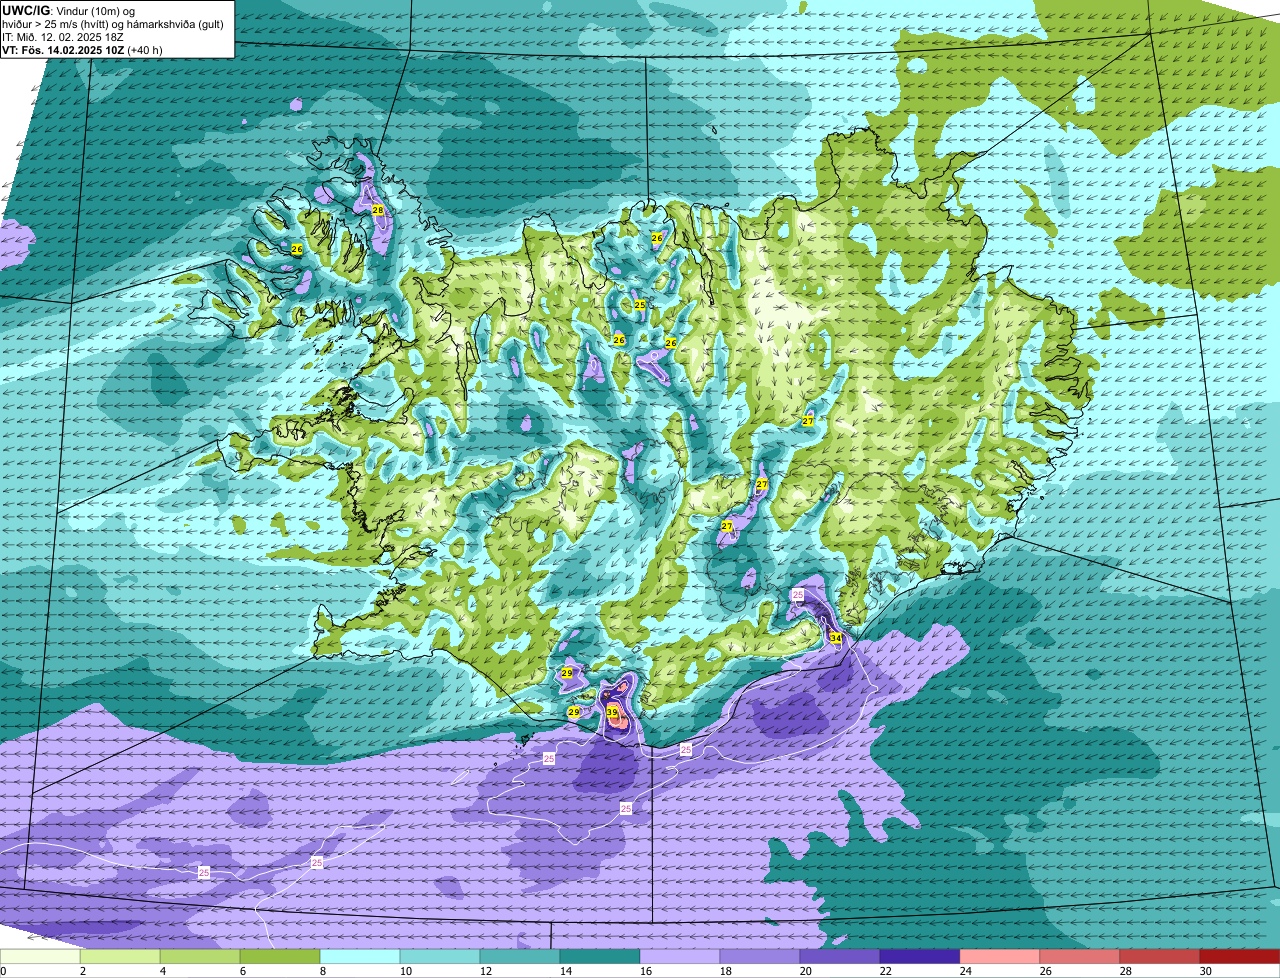Select the yellow 25 peak gust marker
Image resolution: width=1280 pixels, height=978 pixels.
coord(640,305)
